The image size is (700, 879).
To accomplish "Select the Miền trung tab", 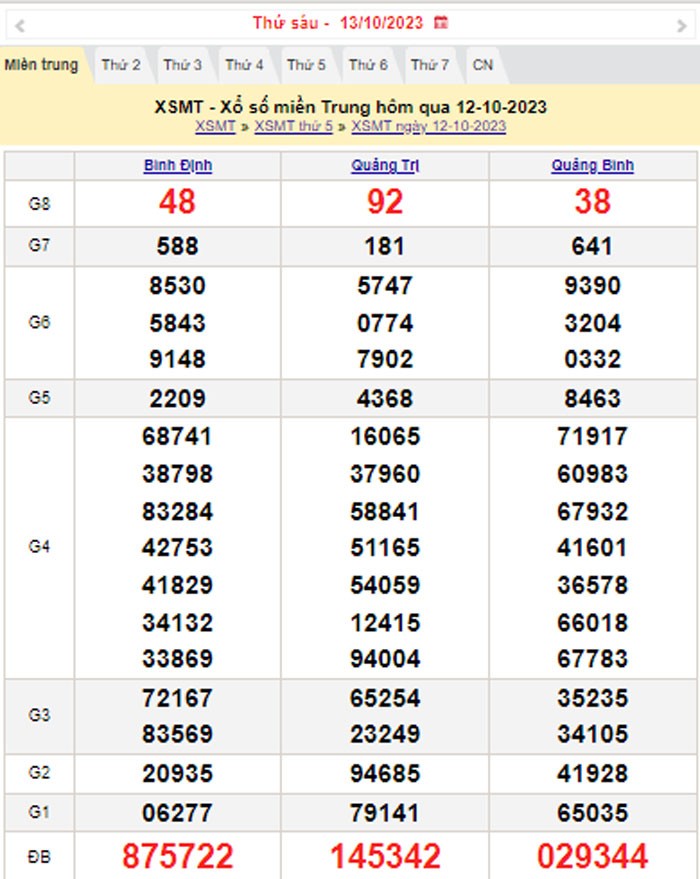I will (41, 65).
